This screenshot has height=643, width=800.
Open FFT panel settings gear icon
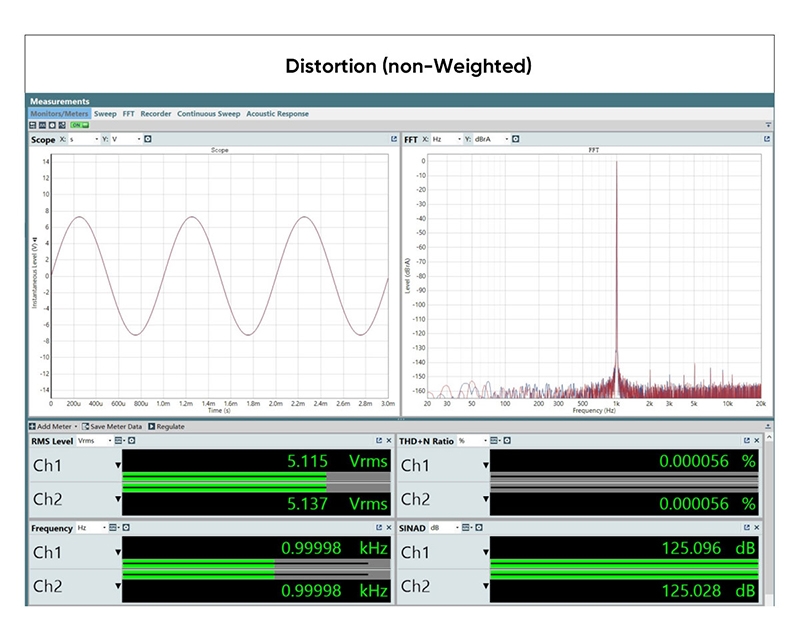[x=515, y=139]
